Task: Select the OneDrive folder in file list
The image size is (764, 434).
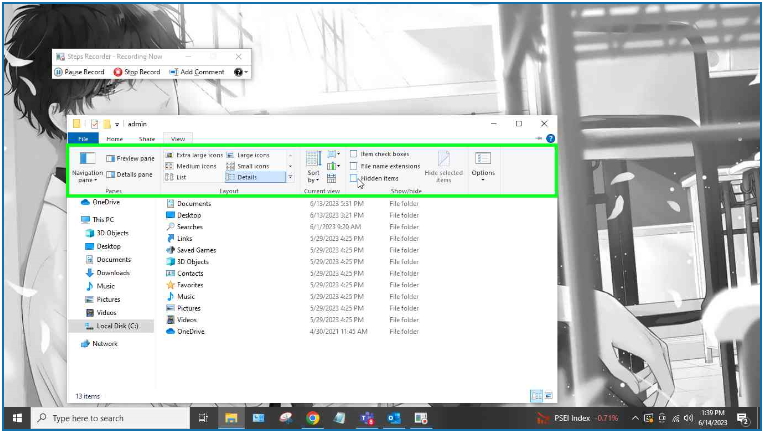Action: [x=185, y=332]
